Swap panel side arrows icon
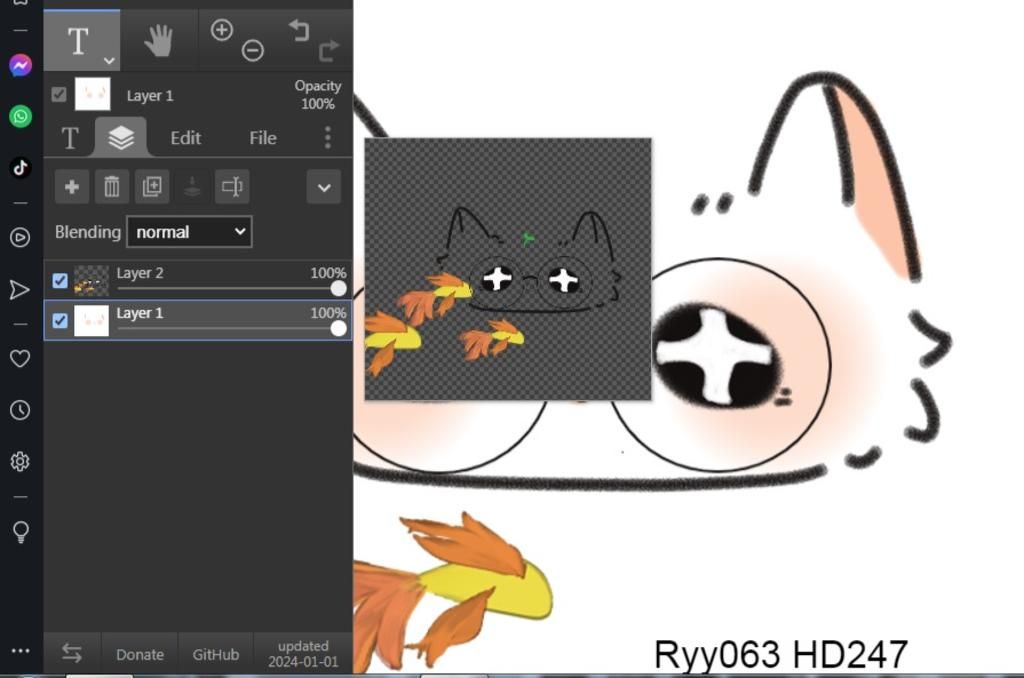Screen dimensions: 1024x678 coord(72,653)
